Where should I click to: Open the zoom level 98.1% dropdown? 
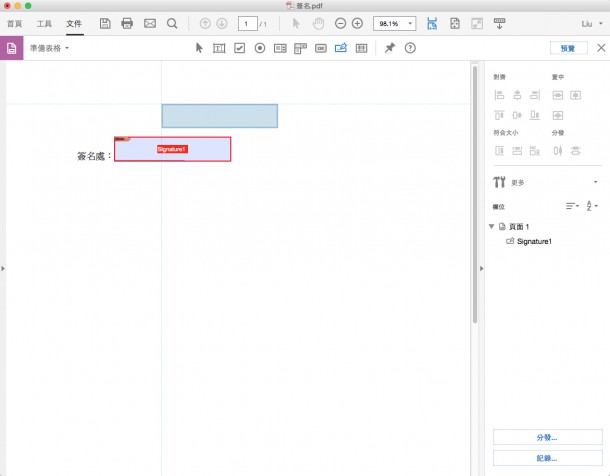click(x=394, y=23)
